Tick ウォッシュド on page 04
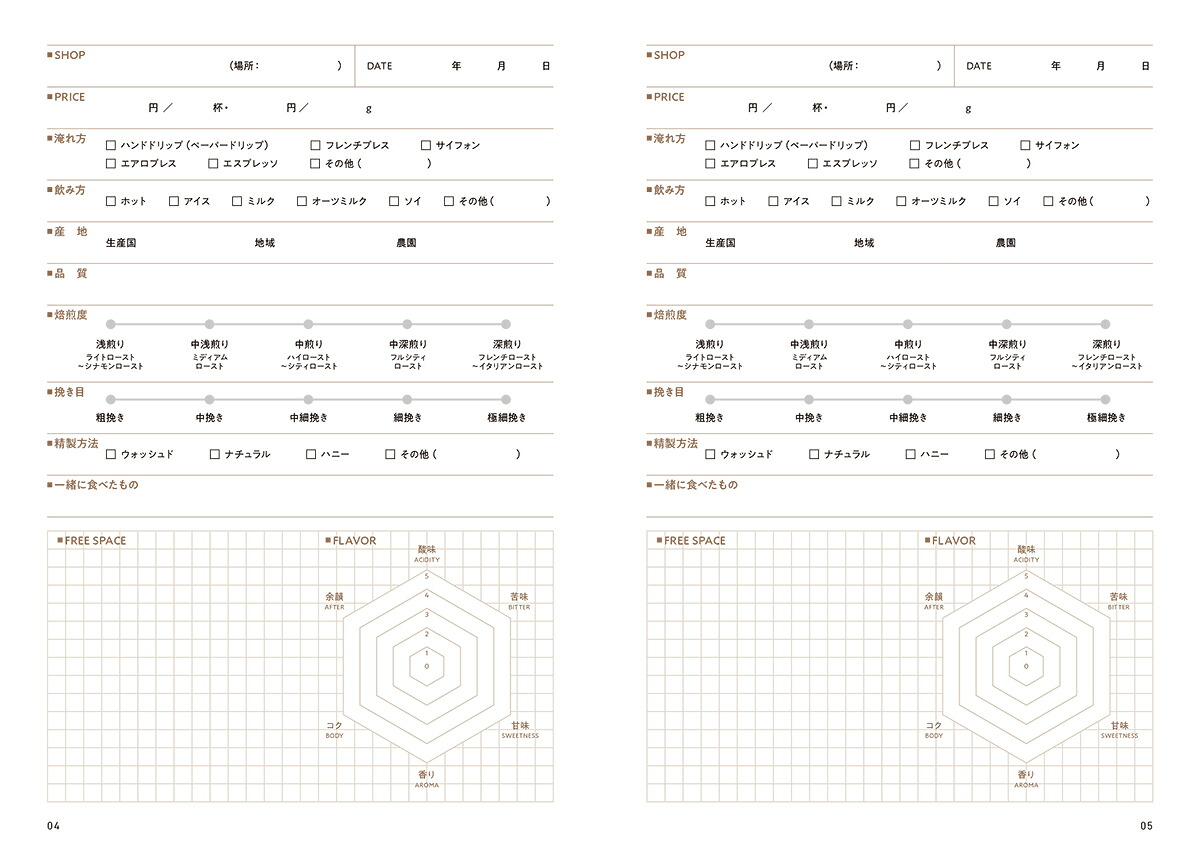The width and height of the screenshot is (1200, 849). 111,454
